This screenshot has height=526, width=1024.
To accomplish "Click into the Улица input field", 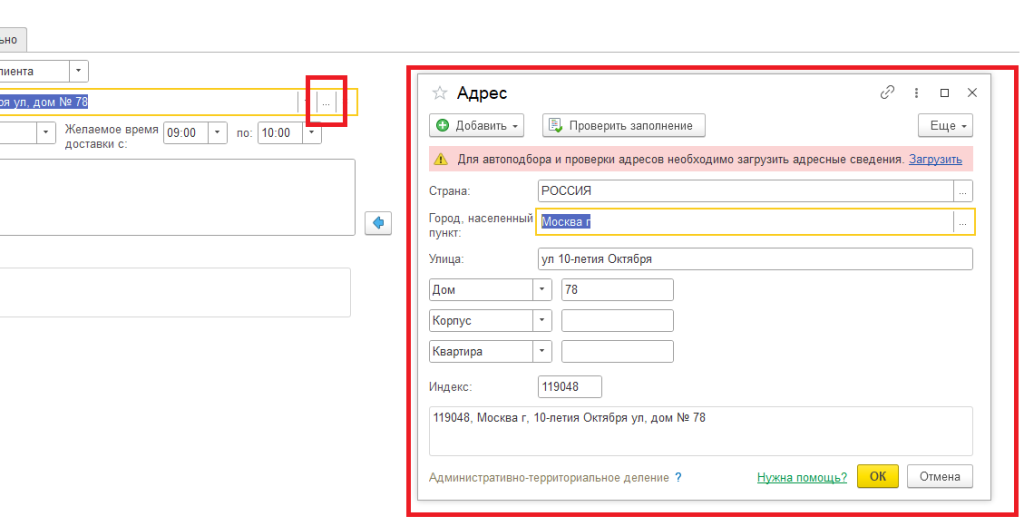I will [x=754, y=259].
